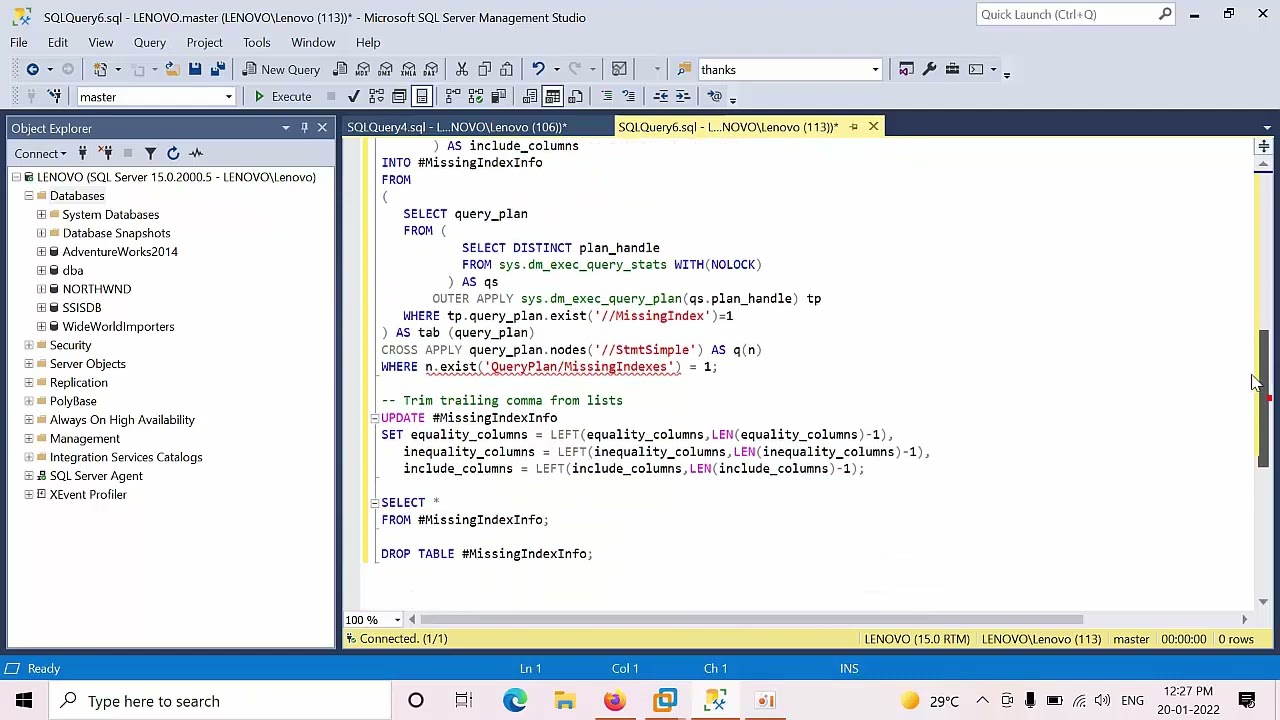Click the Open File folder icon
The height and width of the screenshot is (720, 1280).
click(x=172, y=69)
